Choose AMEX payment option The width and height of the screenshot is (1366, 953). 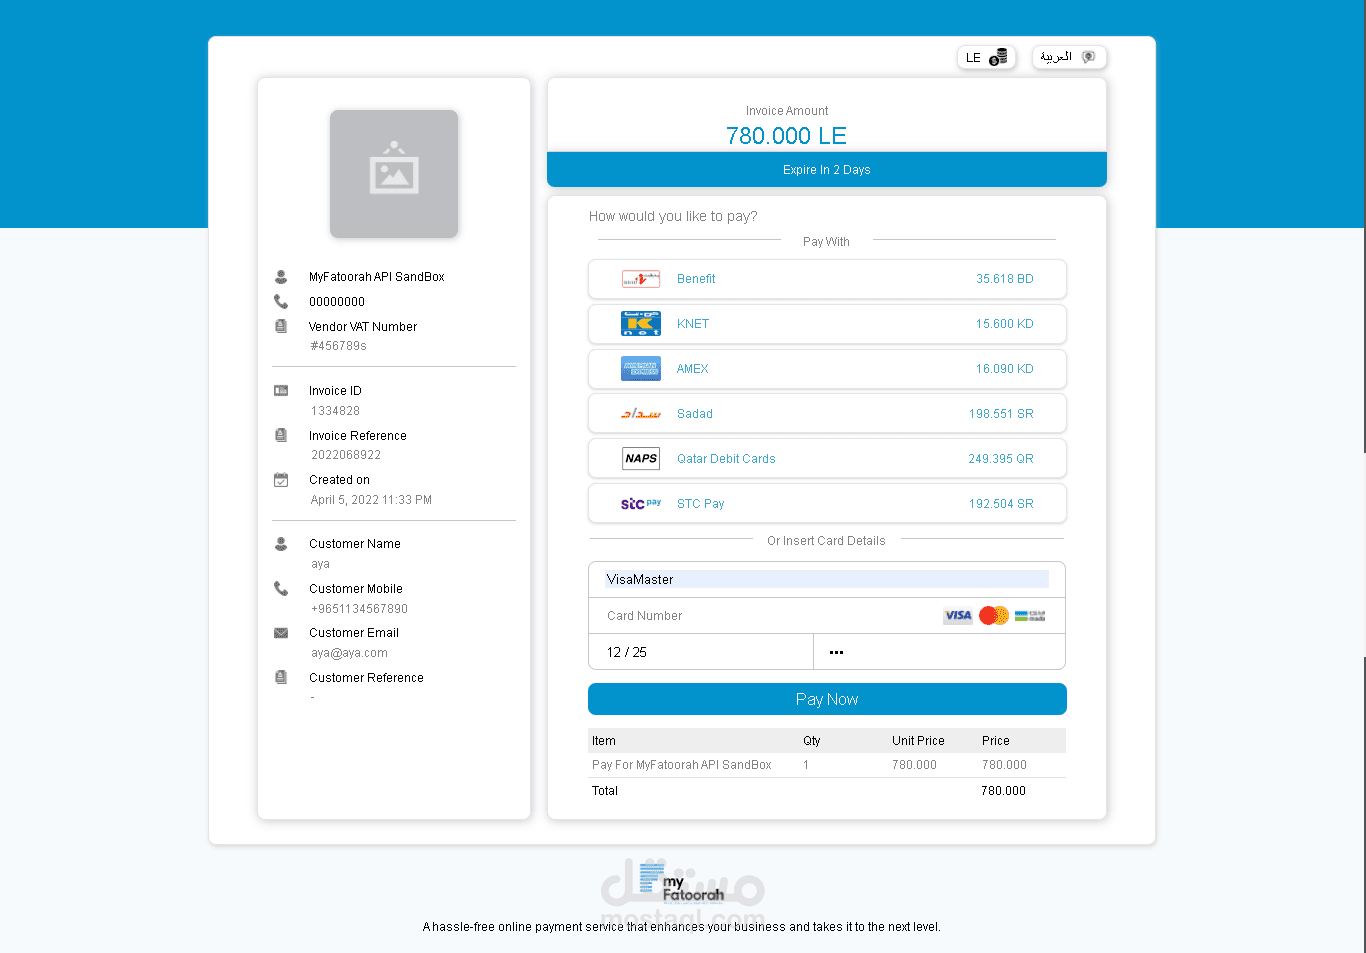click(827, 369)
